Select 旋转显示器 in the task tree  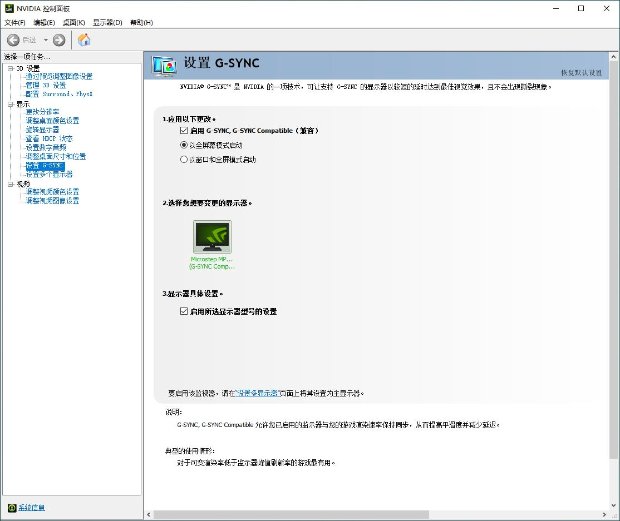pos(42,130)
